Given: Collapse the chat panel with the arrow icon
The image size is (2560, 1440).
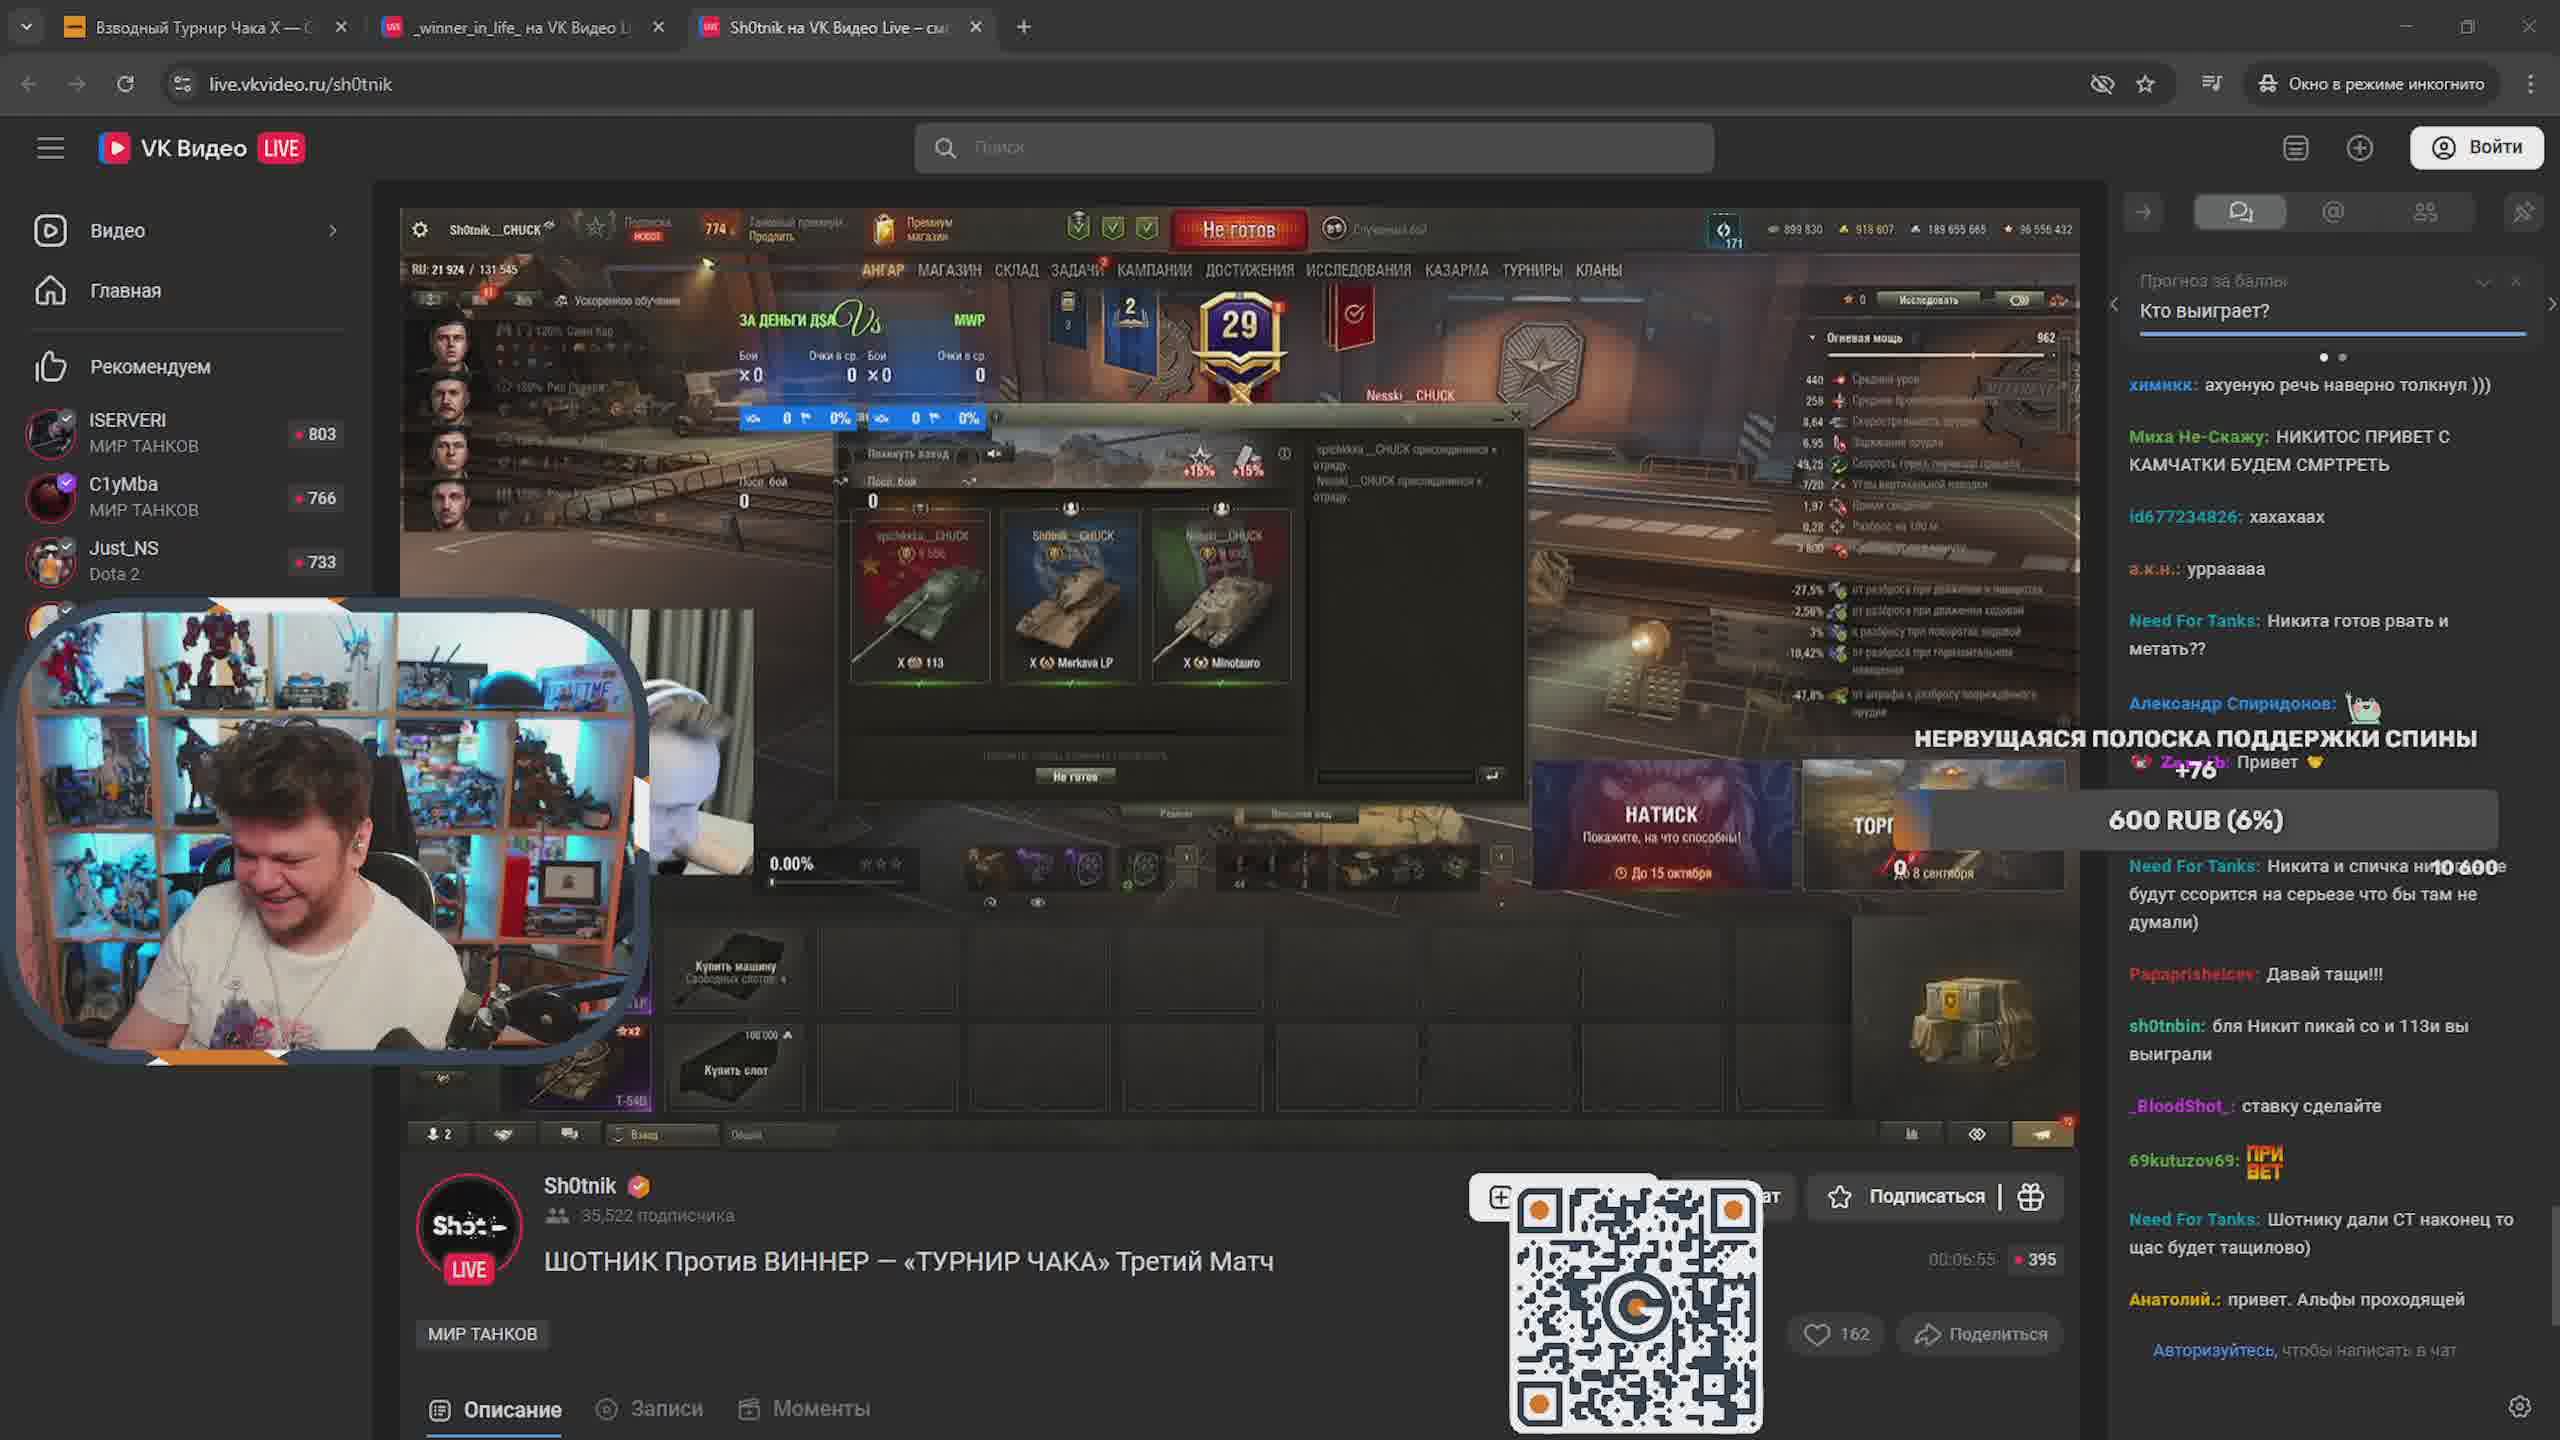Looking at the screenshot, I should [2143, 212].
